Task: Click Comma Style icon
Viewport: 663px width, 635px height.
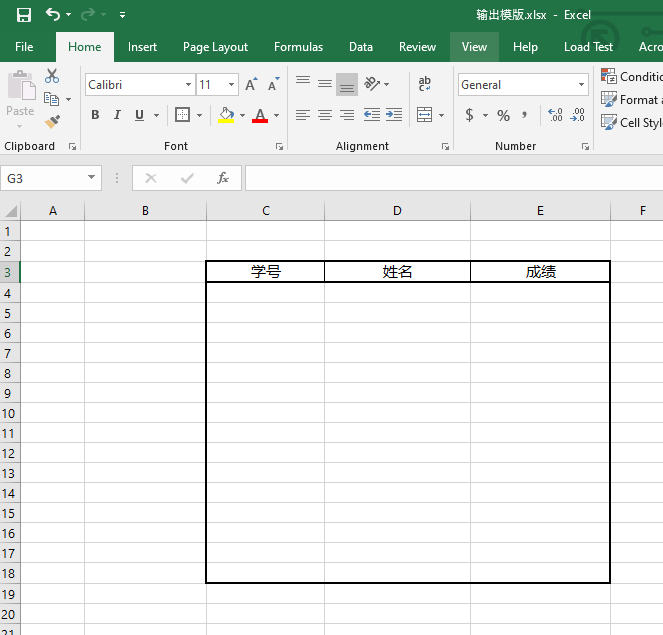Action: pyautogui.click(x=524, y=115)
